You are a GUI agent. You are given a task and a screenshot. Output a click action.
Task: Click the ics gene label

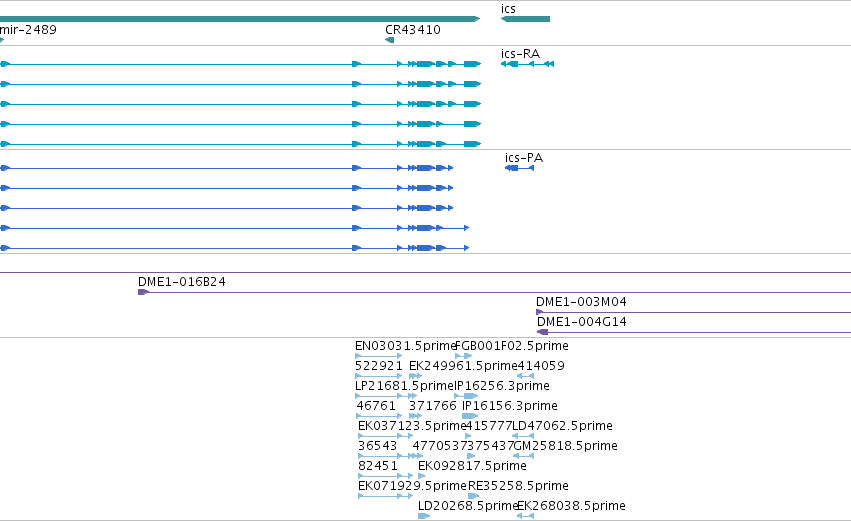click(x=508, y=9)
